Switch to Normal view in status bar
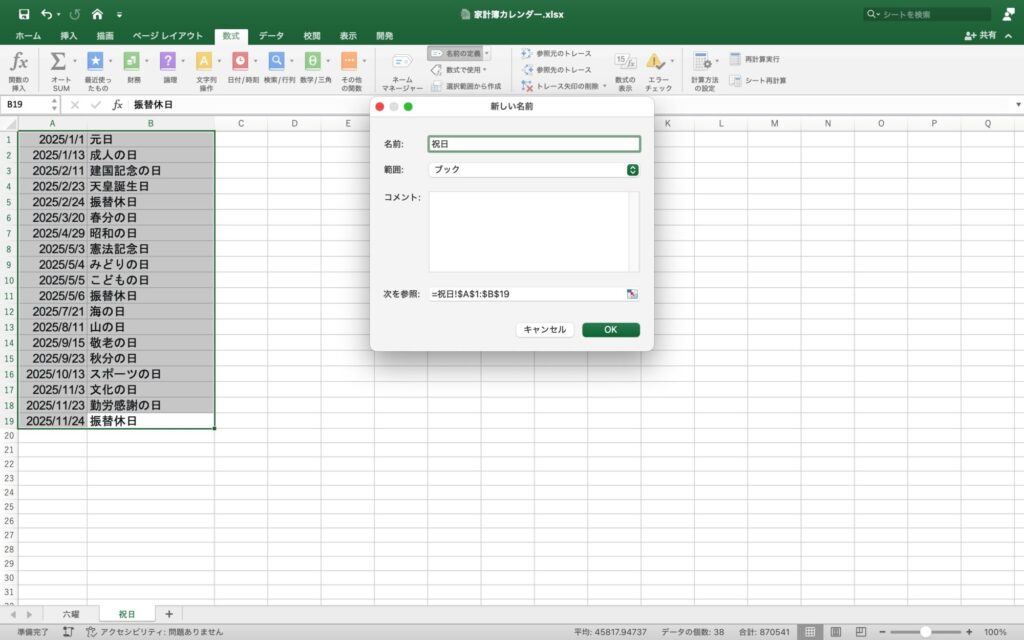This screenshot has height=640, width=1024. pos(811,632)
